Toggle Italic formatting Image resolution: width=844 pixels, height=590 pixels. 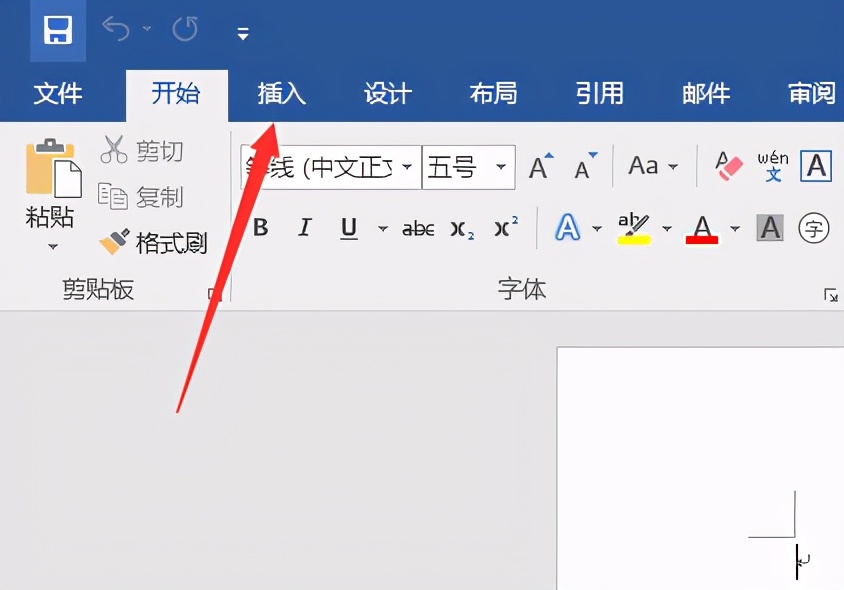[x=305, y=228]
